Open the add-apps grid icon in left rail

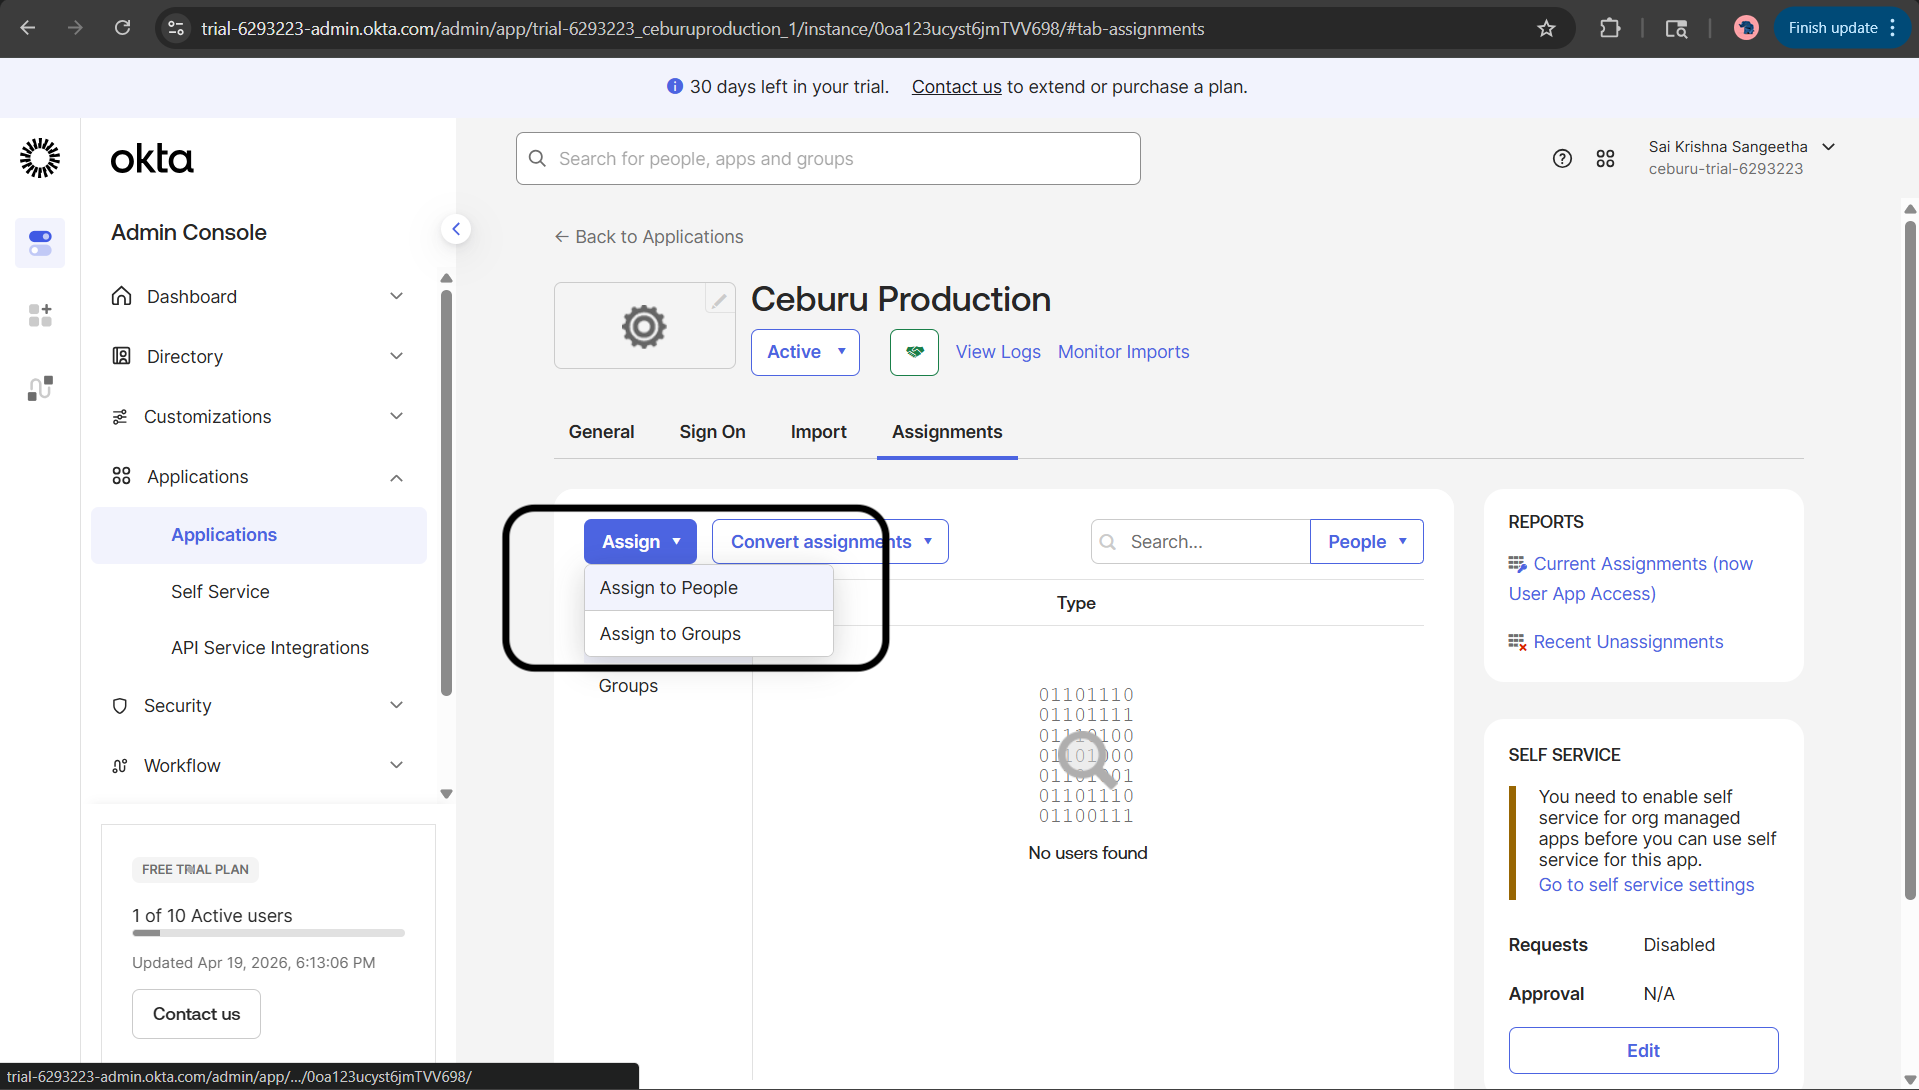pyautogui.click(x=40, y=315)
